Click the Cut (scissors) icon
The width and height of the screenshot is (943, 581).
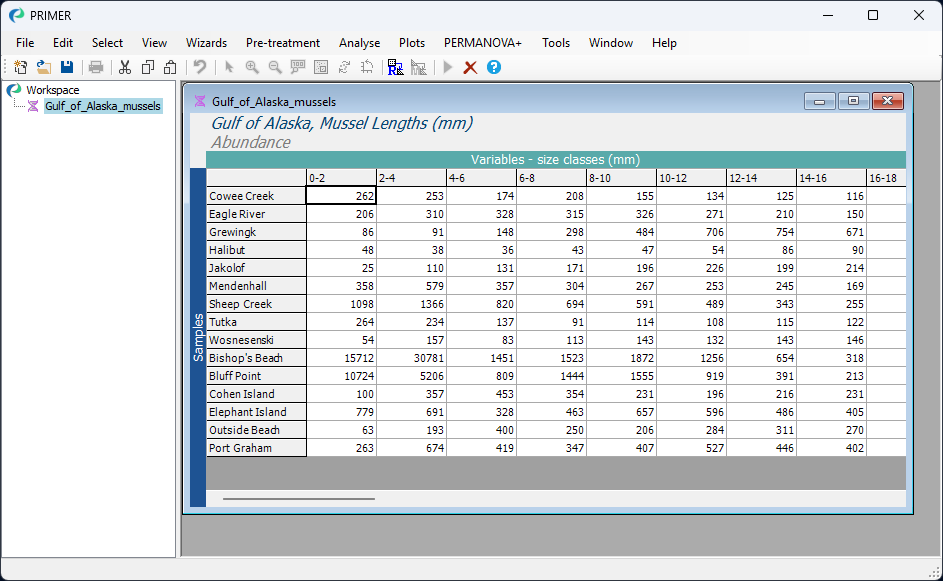[124, 67]
